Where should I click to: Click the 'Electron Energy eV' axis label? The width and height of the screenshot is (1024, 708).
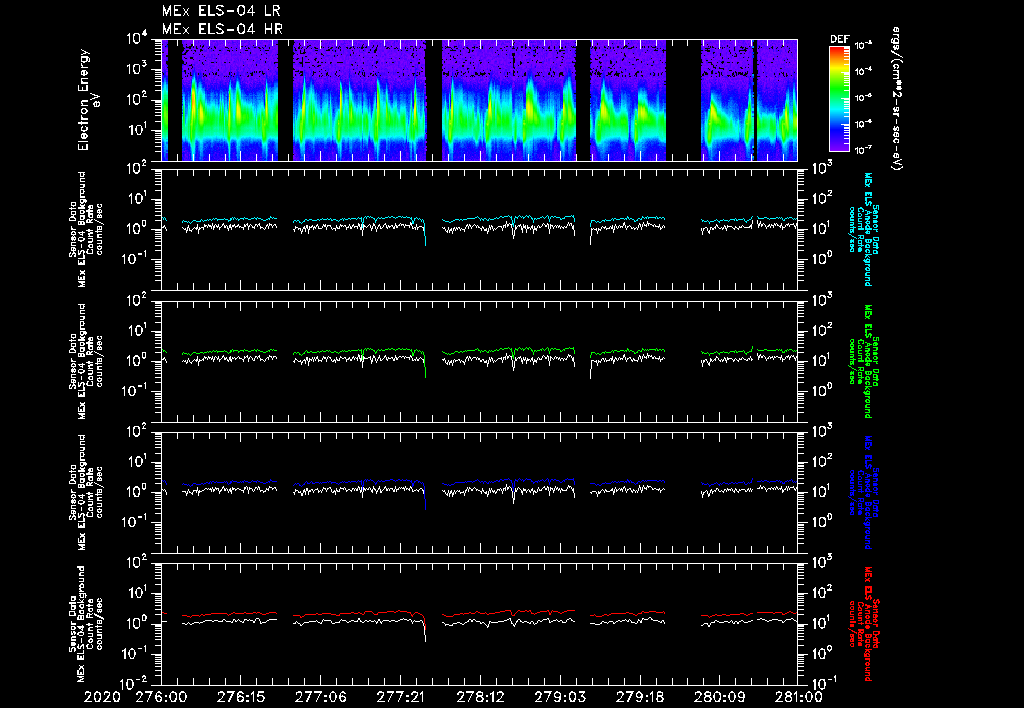[88, 99]
